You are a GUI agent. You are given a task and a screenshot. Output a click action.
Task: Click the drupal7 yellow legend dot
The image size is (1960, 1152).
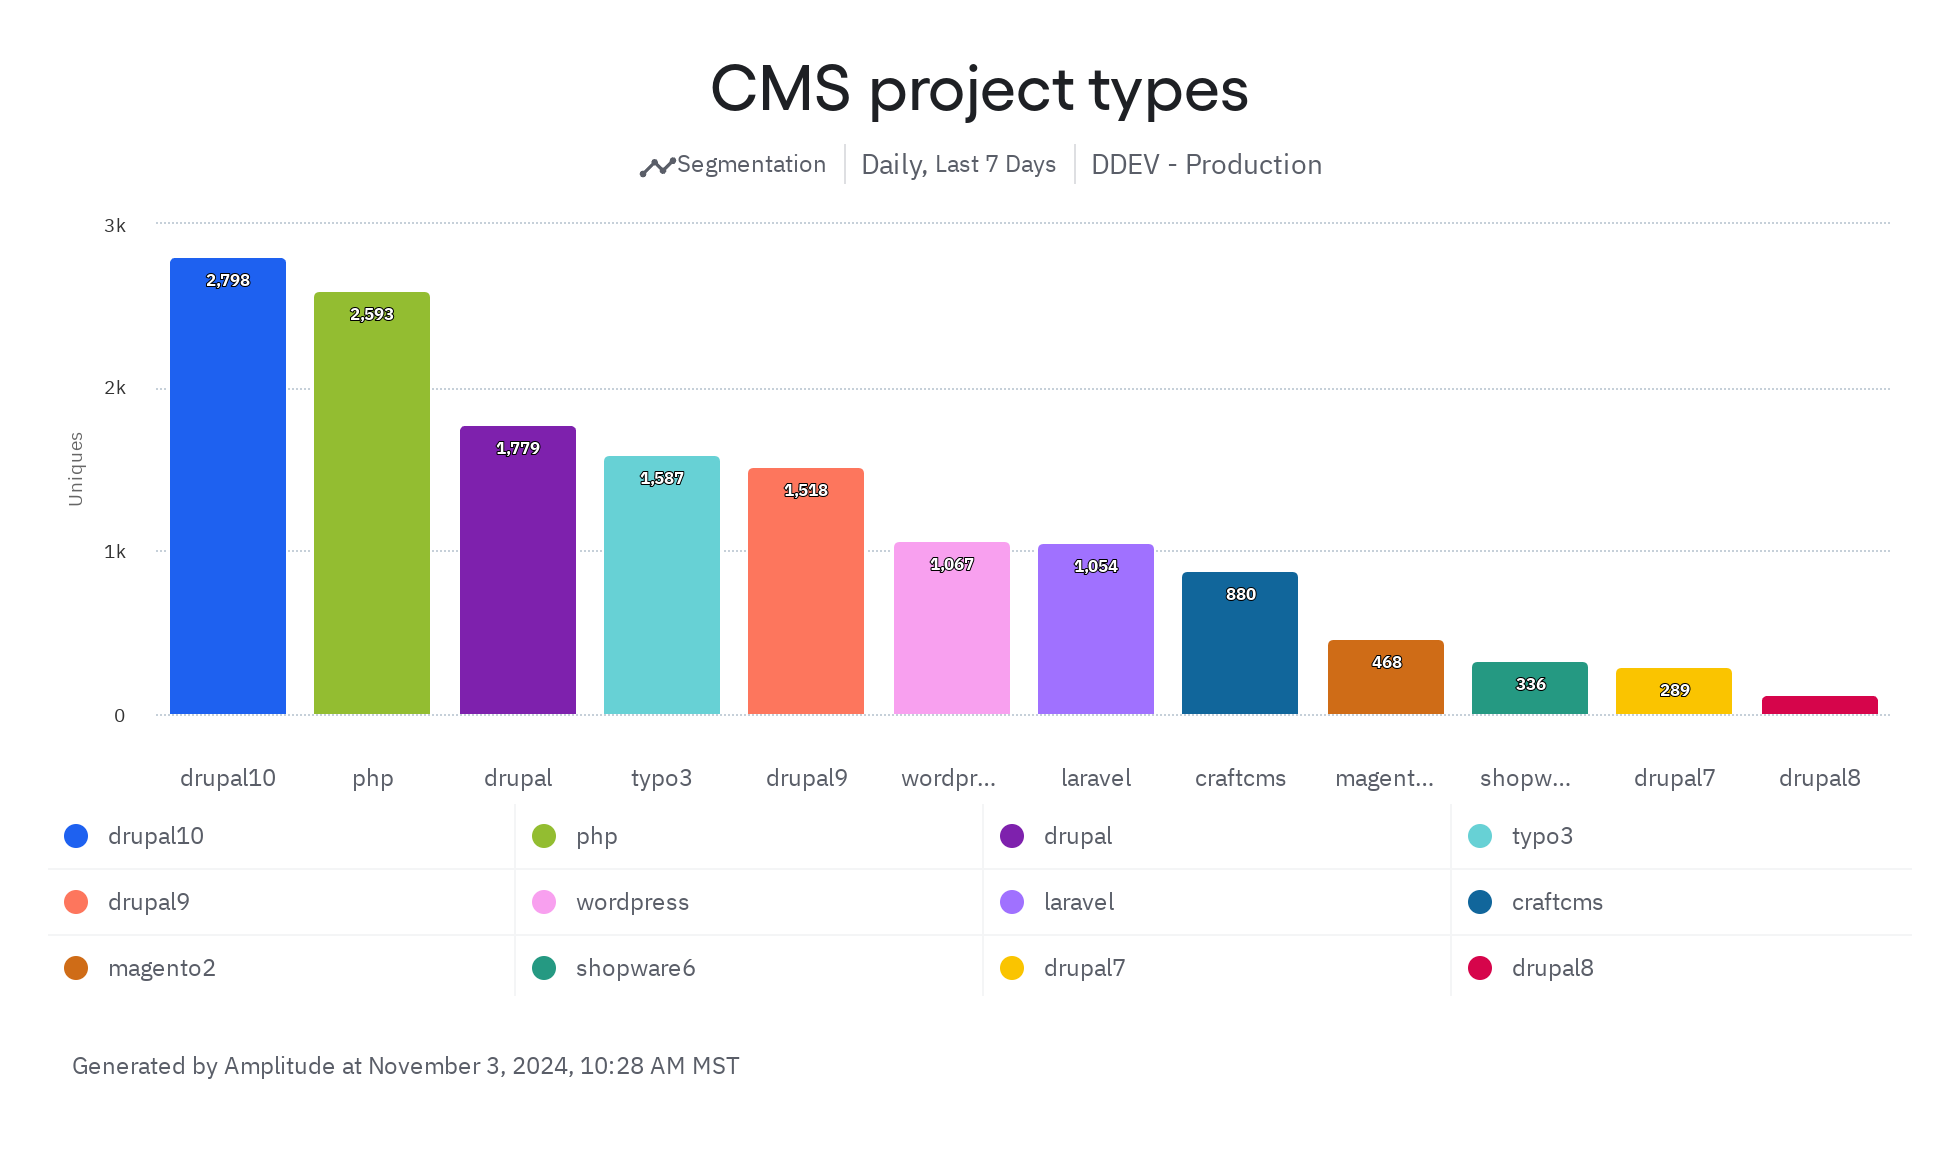click(x=1012, y=968)
